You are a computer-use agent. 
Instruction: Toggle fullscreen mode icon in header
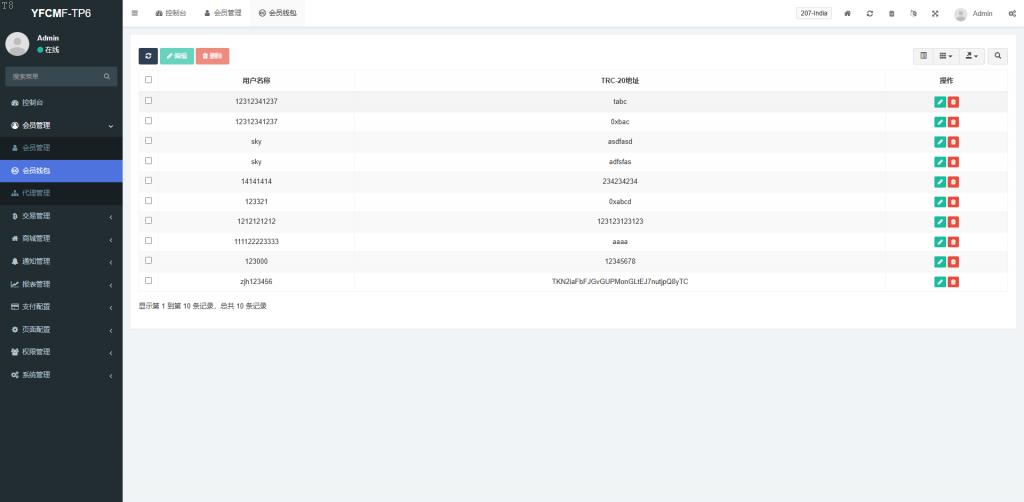point(935,13)
